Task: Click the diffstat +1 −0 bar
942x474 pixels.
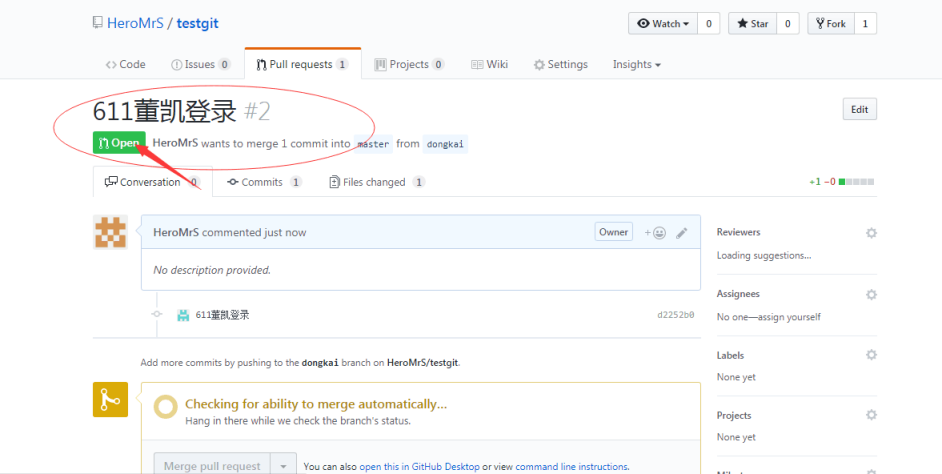Action: point(842,181)
